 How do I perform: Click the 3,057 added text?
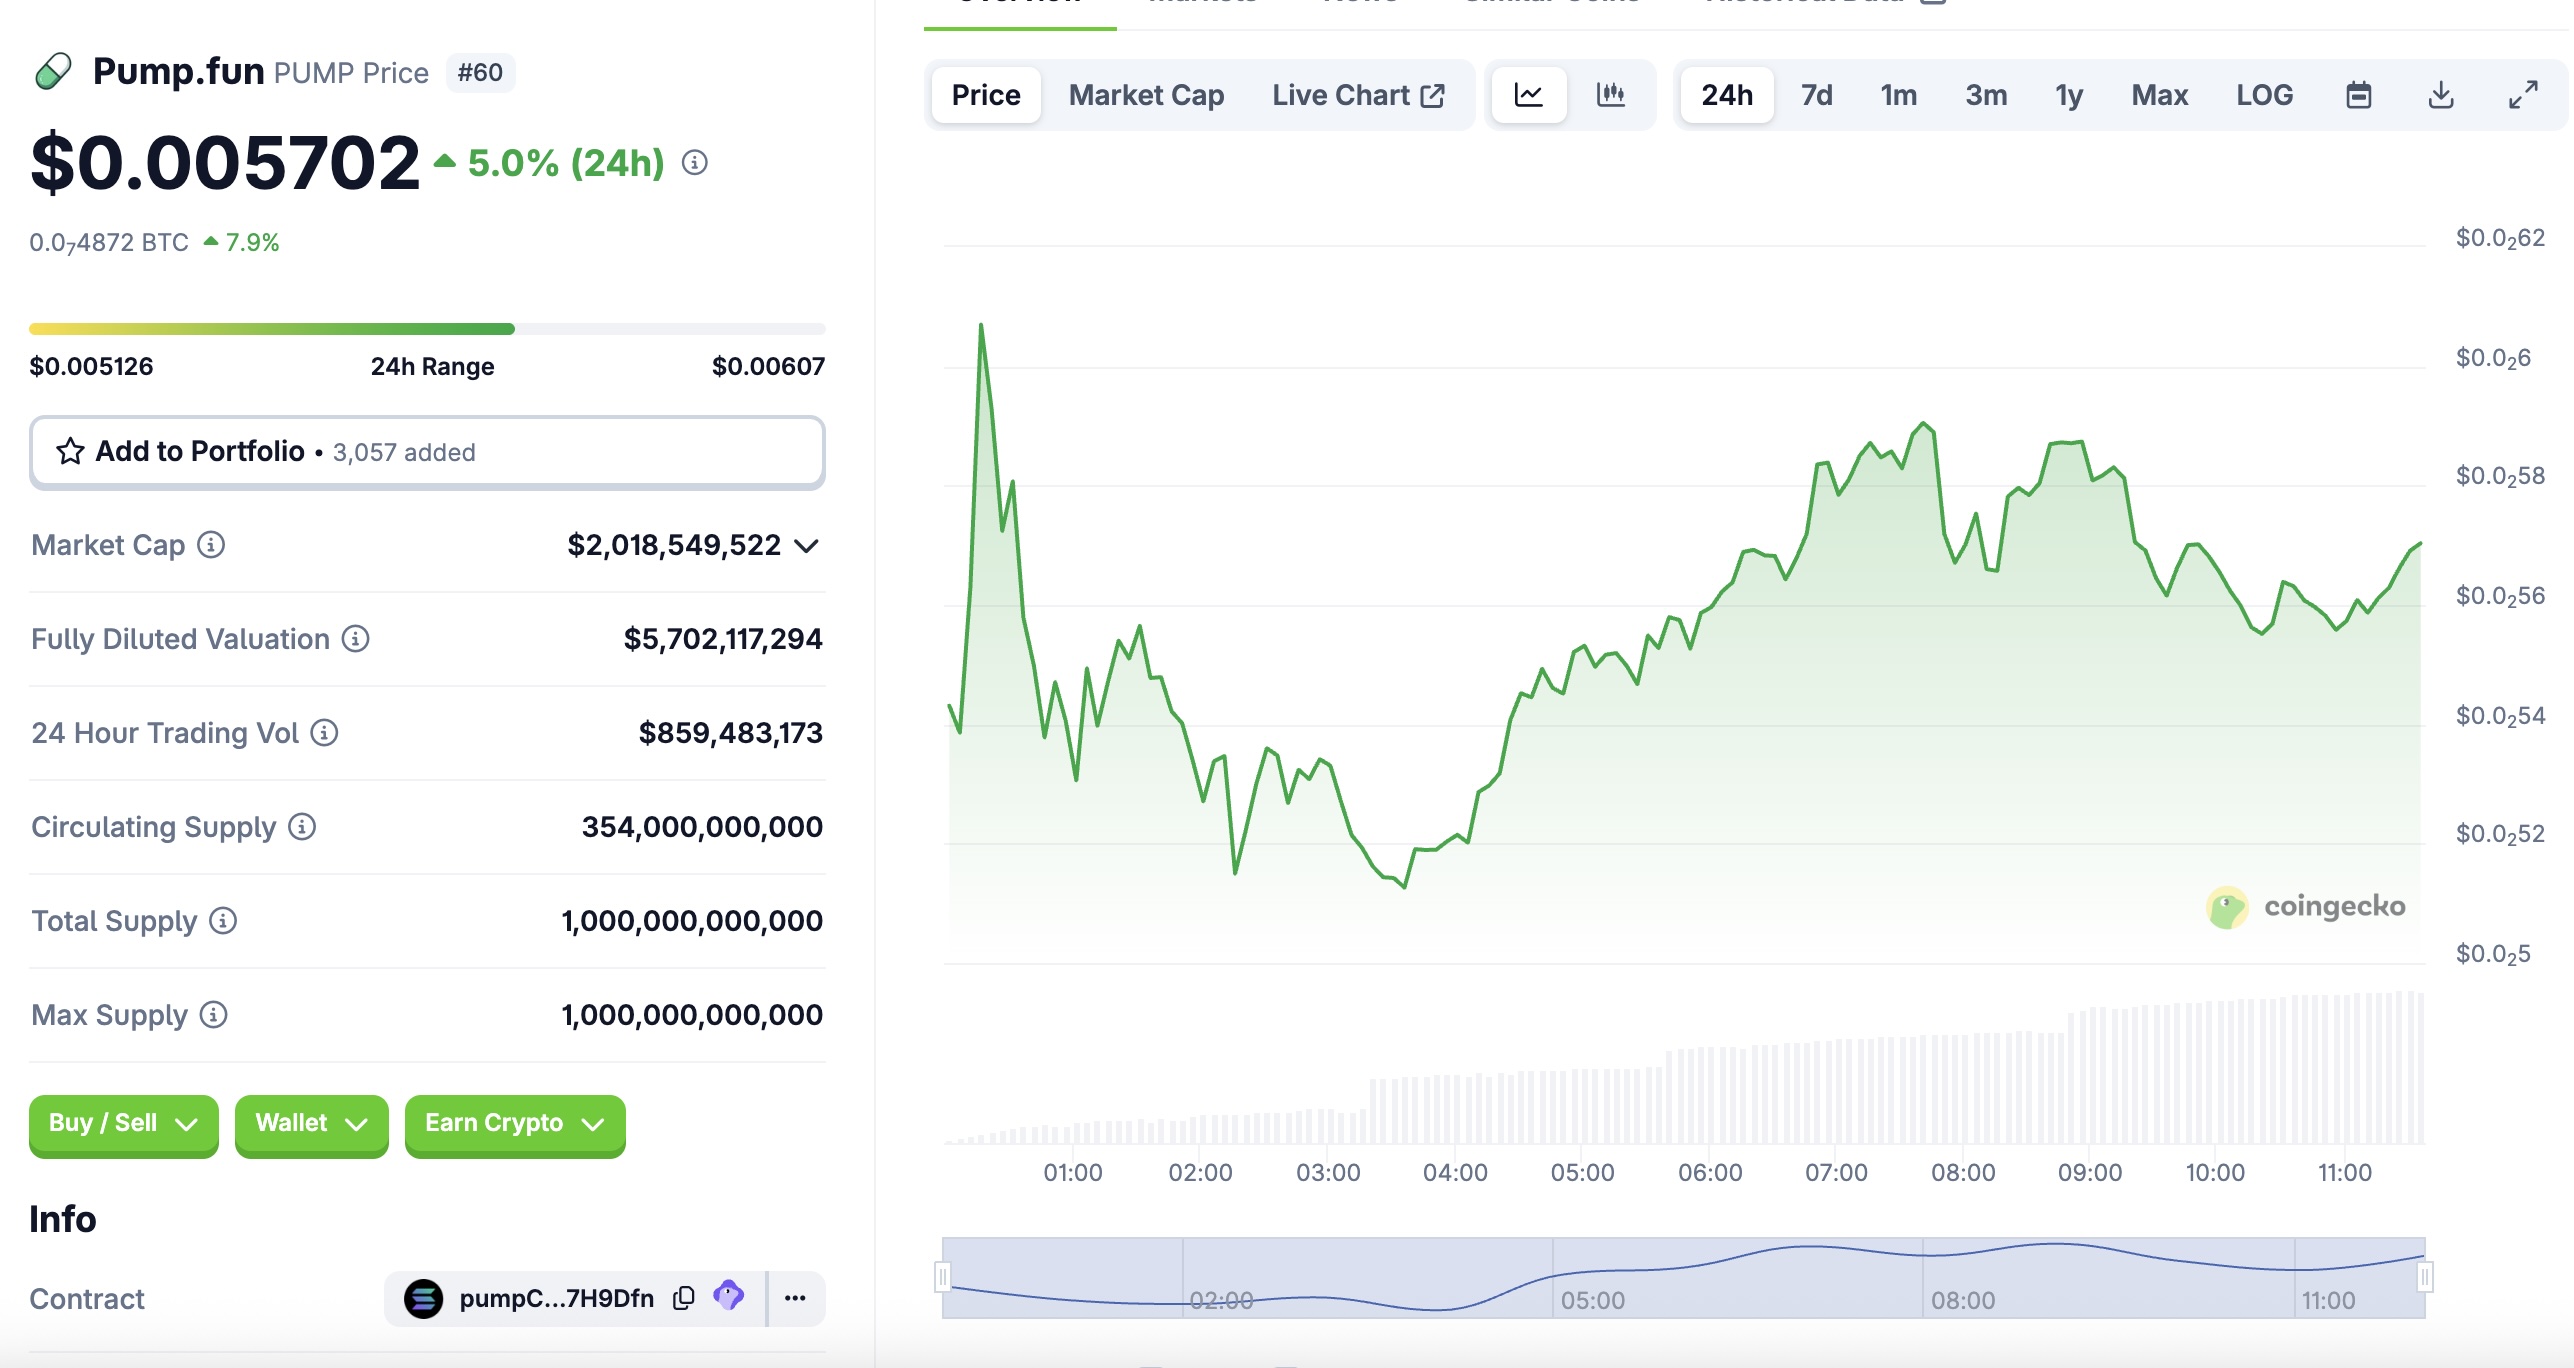click(x=404, y=453)
